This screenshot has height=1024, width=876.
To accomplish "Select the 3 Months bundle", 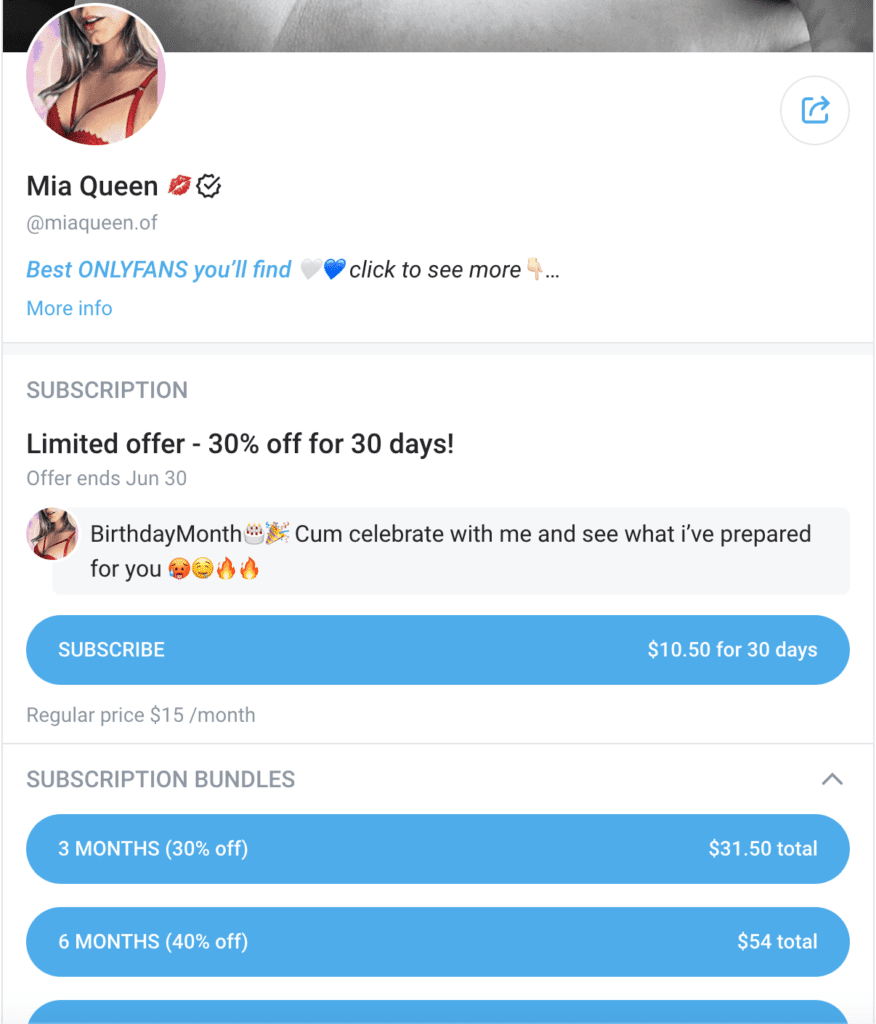I will point(437,849).
